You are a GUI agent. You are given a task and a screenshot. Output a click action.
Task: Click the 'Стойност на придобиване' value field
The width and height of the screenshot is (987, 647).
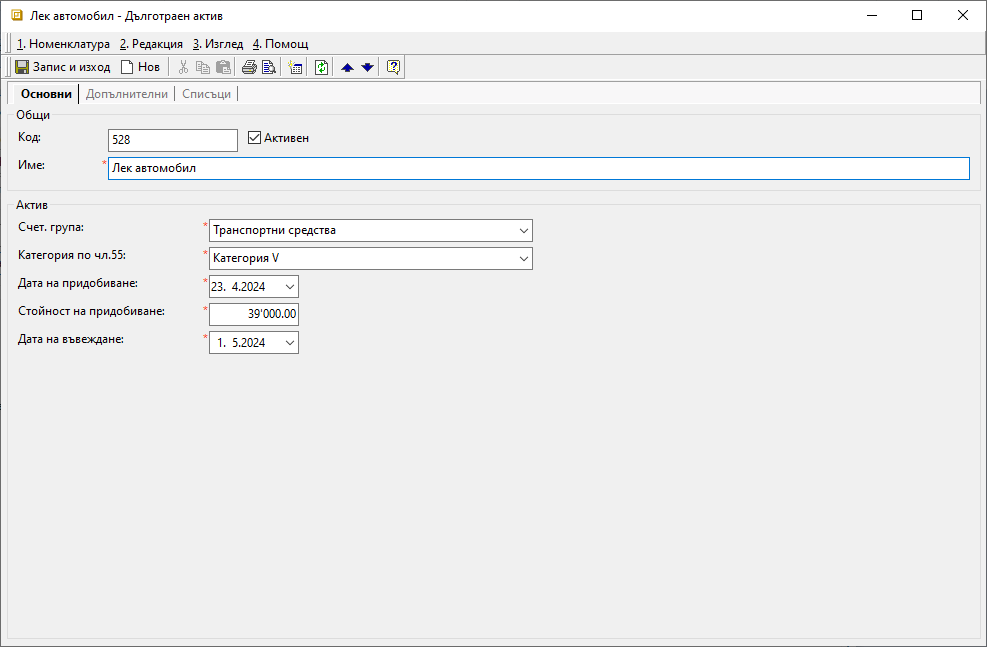254,315
